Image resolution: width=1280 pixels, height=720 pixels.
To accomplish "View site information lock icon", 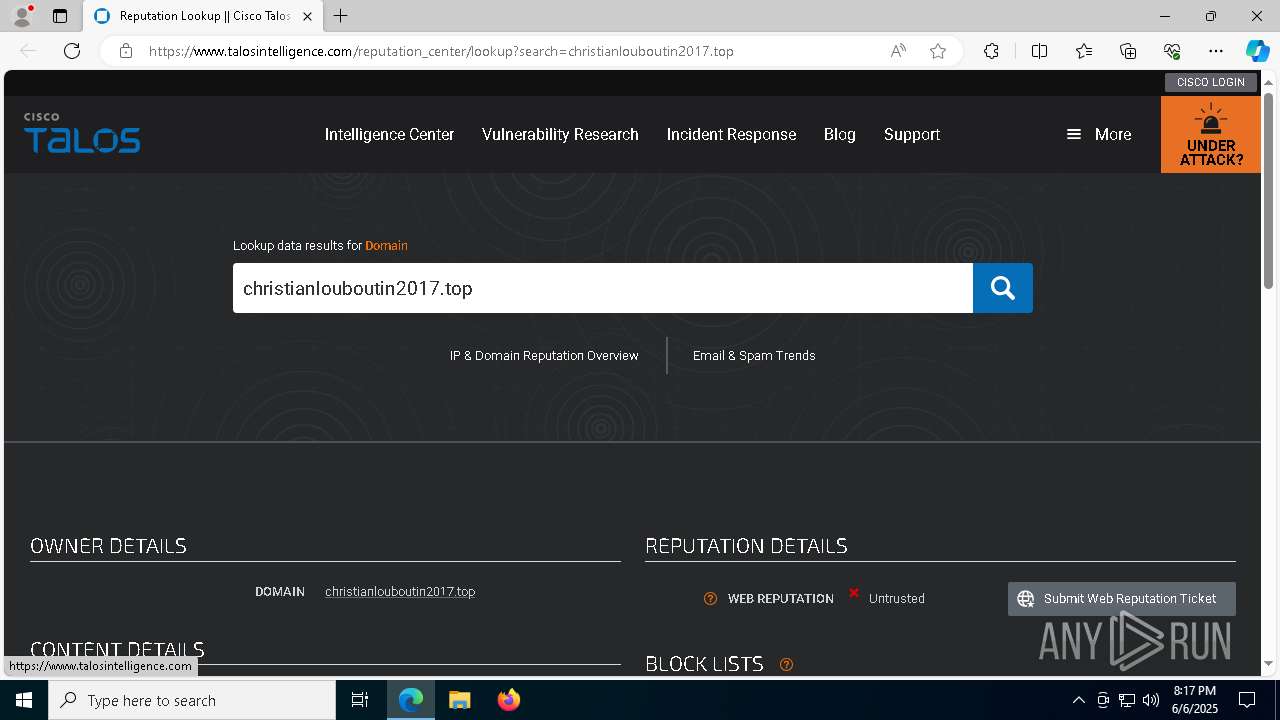I will pos(125,51).
